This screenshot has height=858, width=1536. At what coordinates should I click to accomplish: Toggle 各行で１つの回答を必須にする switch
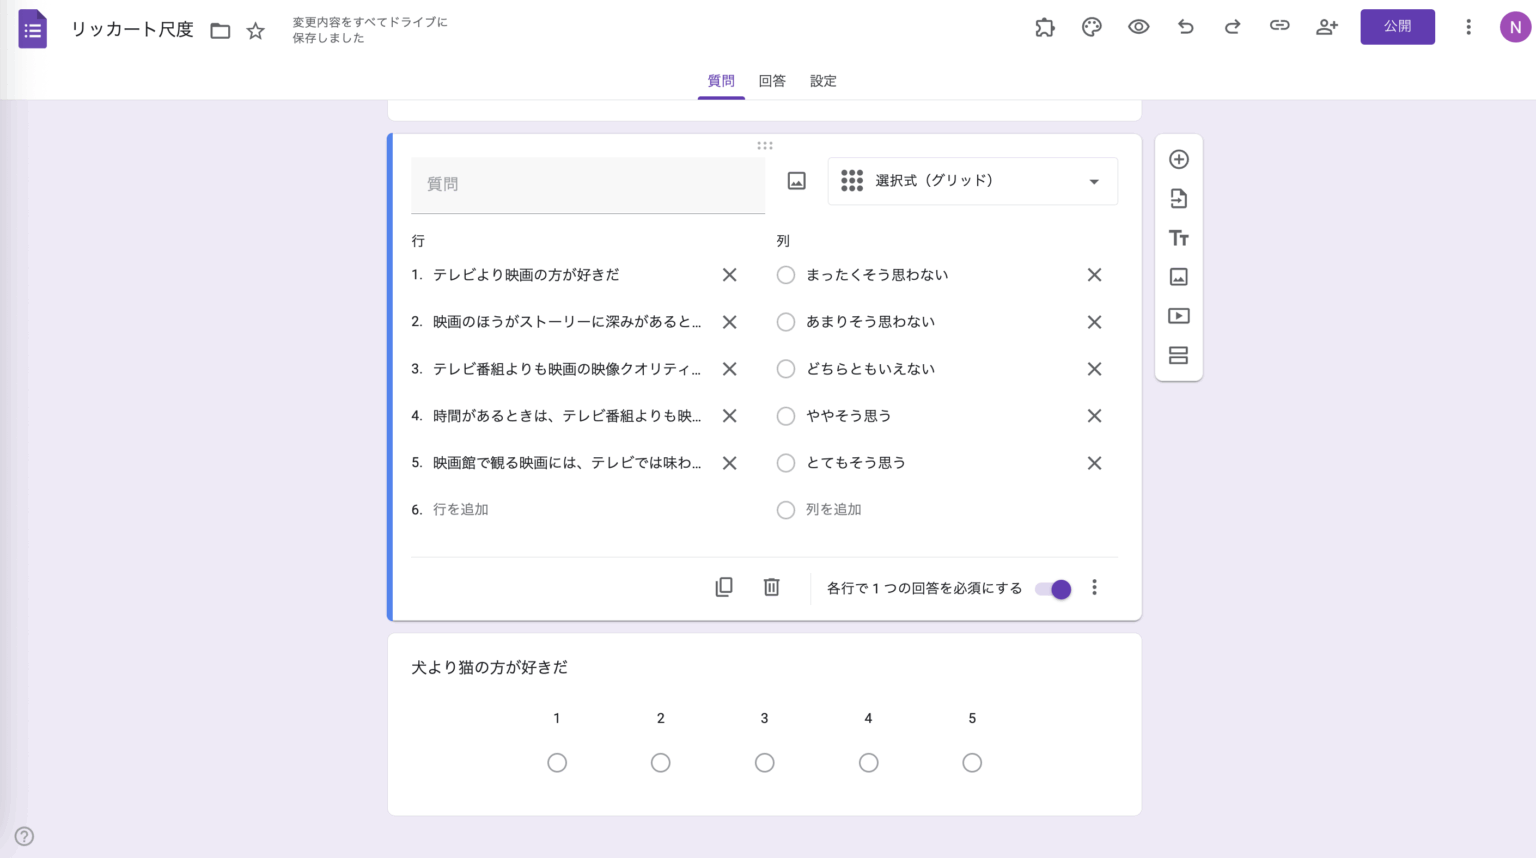coord(1052,590)
